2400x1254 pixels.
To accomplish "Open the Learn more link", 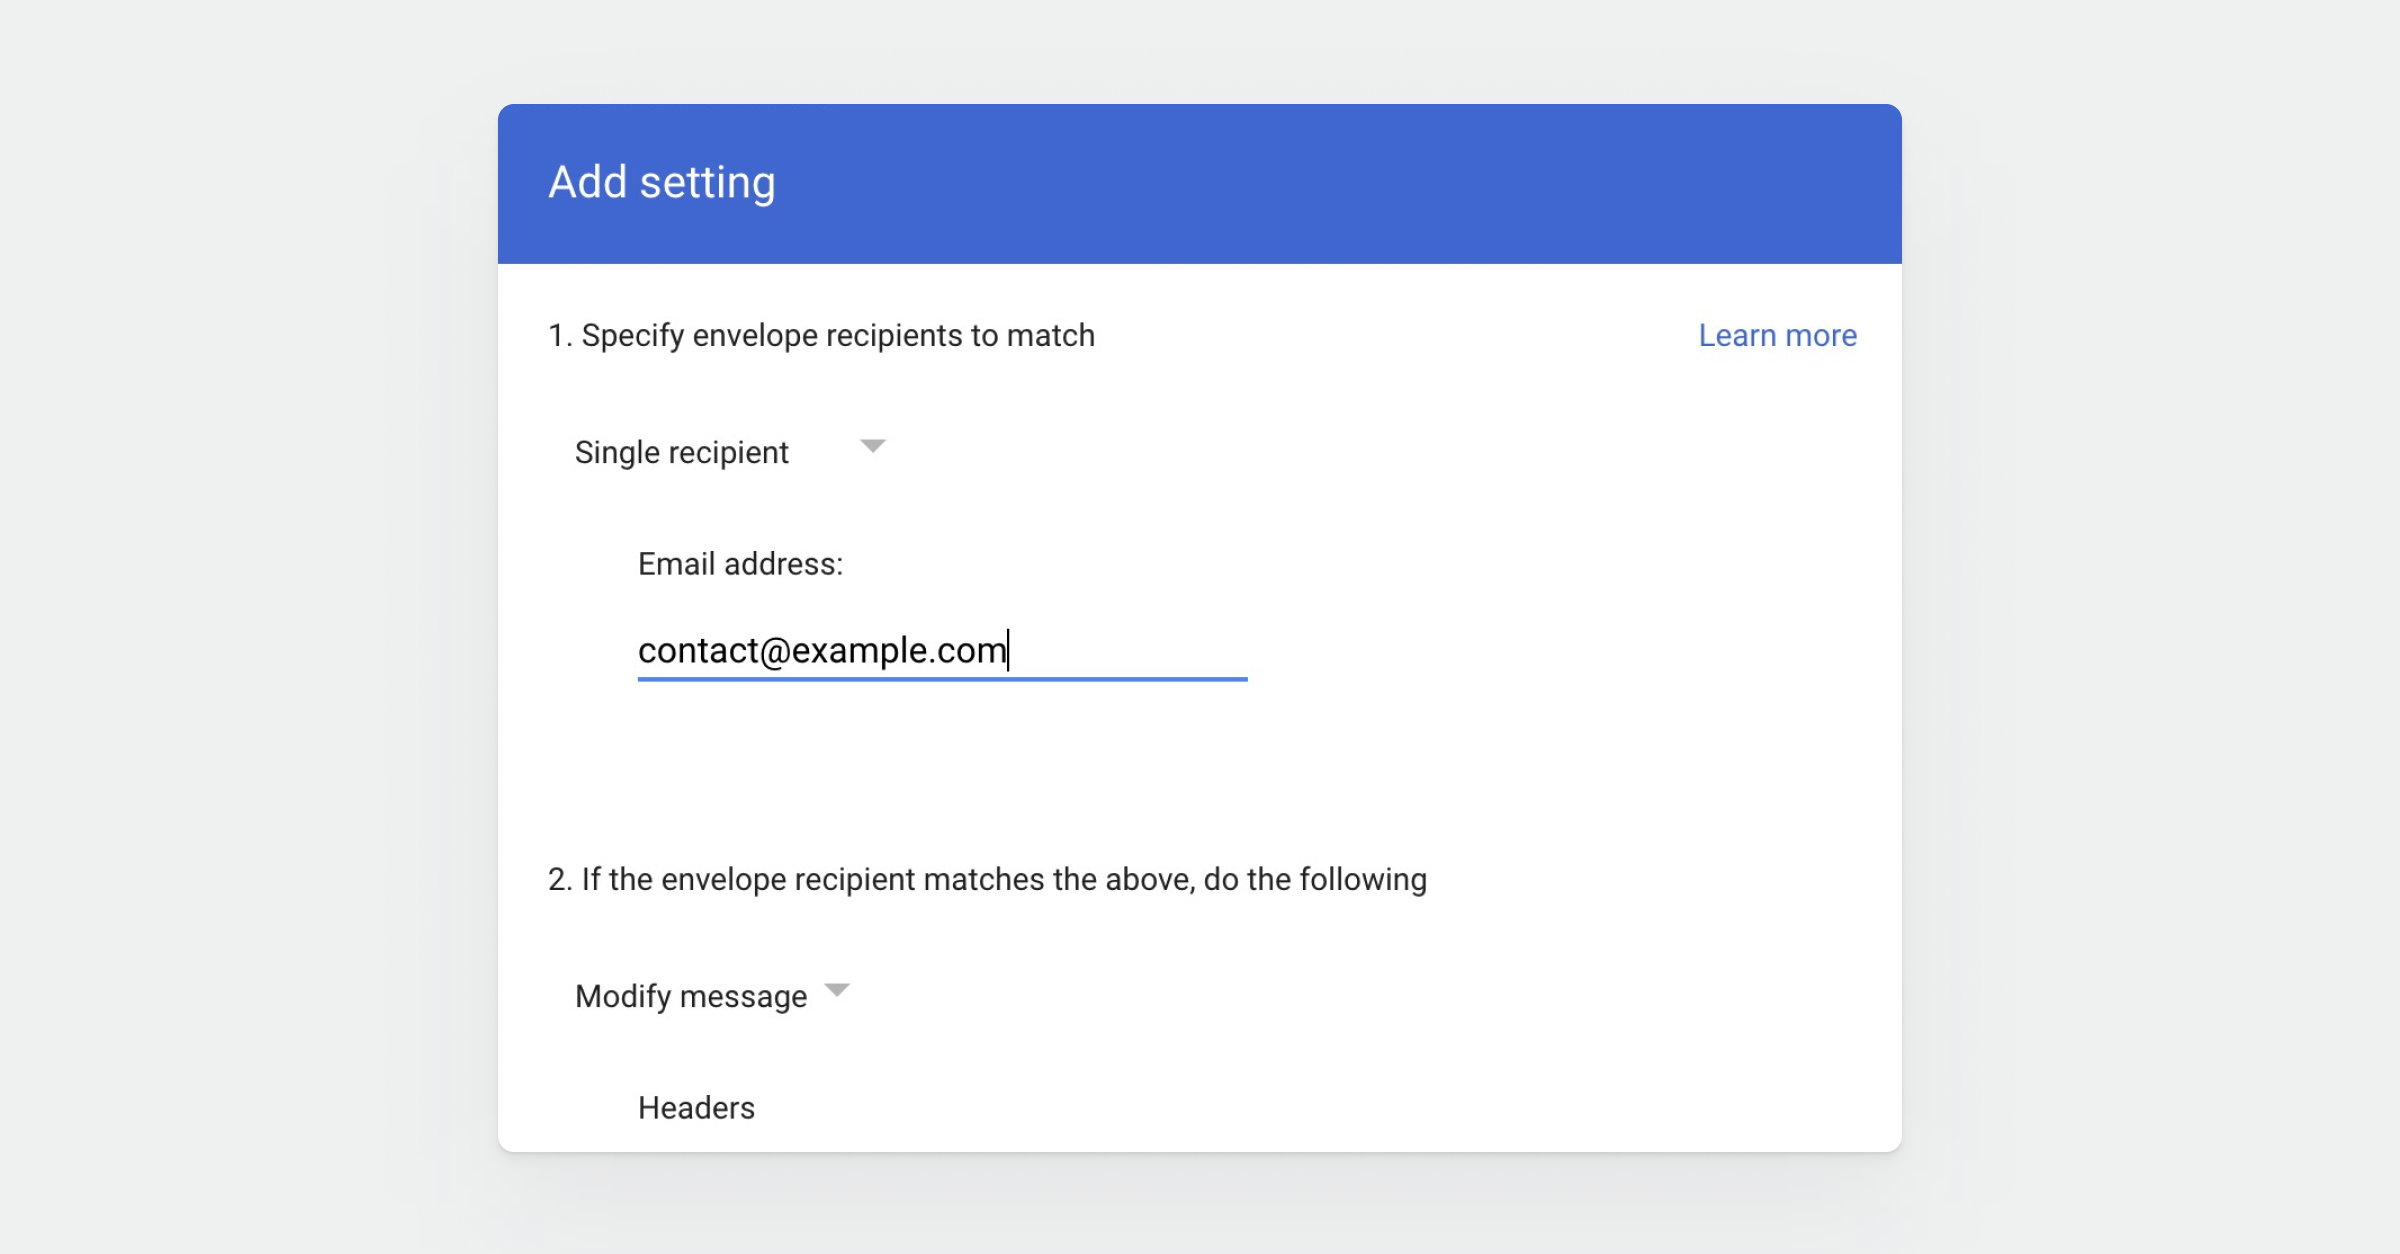I will point(1777,336).
